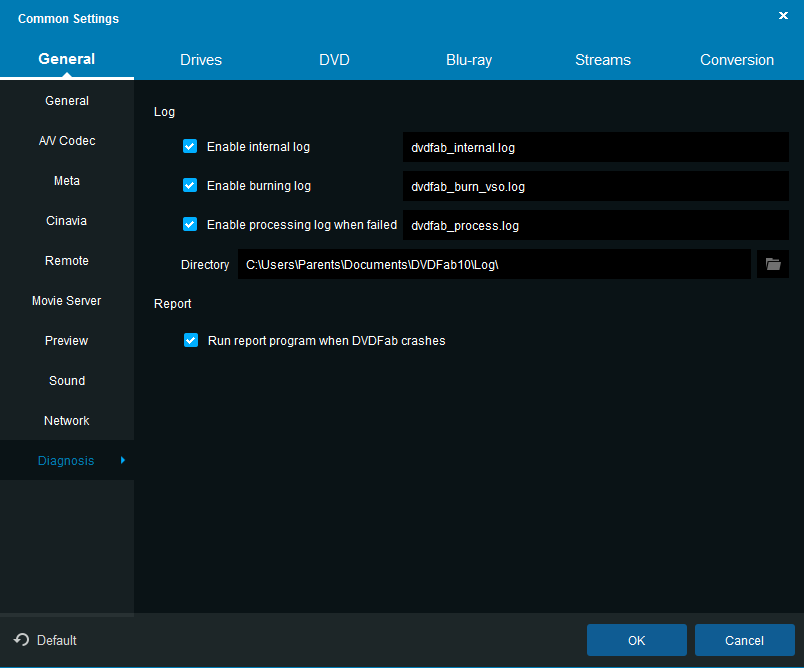Select Meta in the sidebar
This screenshot has width=804, height=668.
coord(67,180)
